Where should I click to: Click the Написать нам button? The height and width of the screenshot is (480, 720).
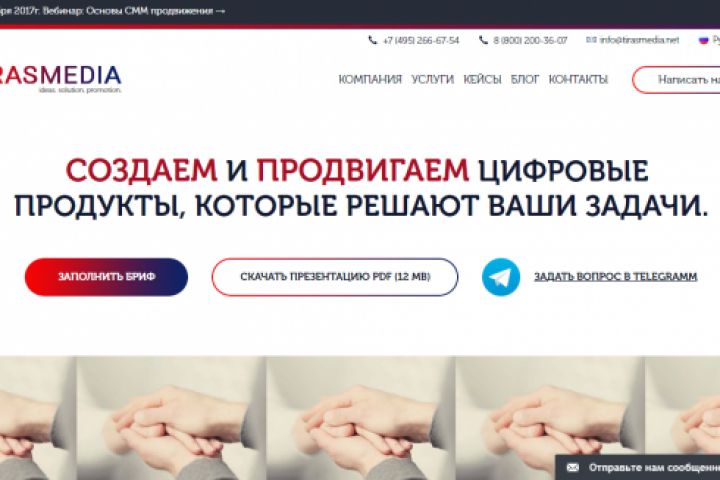click(x=676, y=79)
